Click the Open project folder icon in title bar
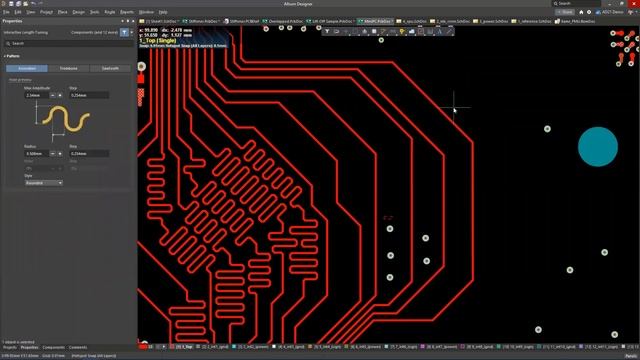The image size is (640, 360). click(x=25, y=4)
